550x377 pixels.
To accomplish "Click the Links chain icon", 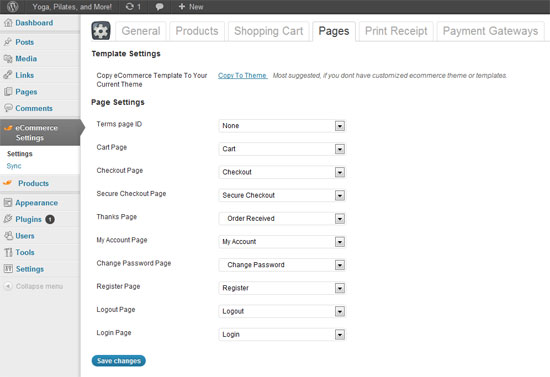I will (x=8, y=75).
